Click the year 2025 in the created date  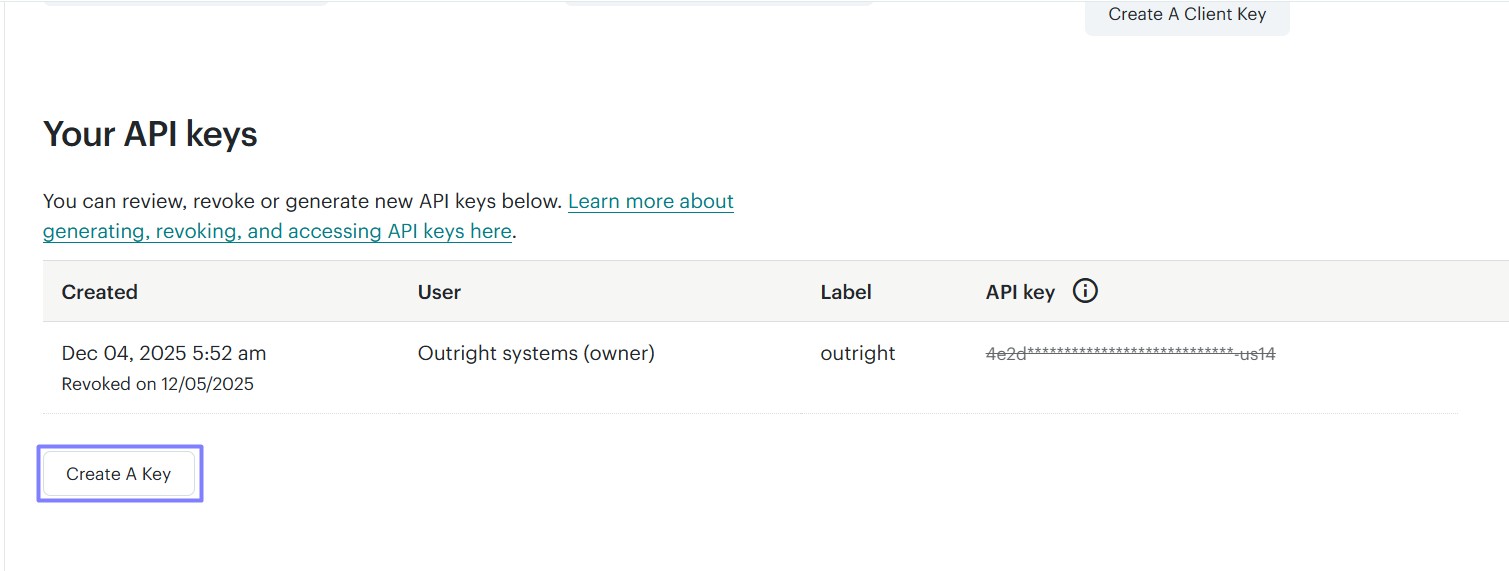click(162, 353)
